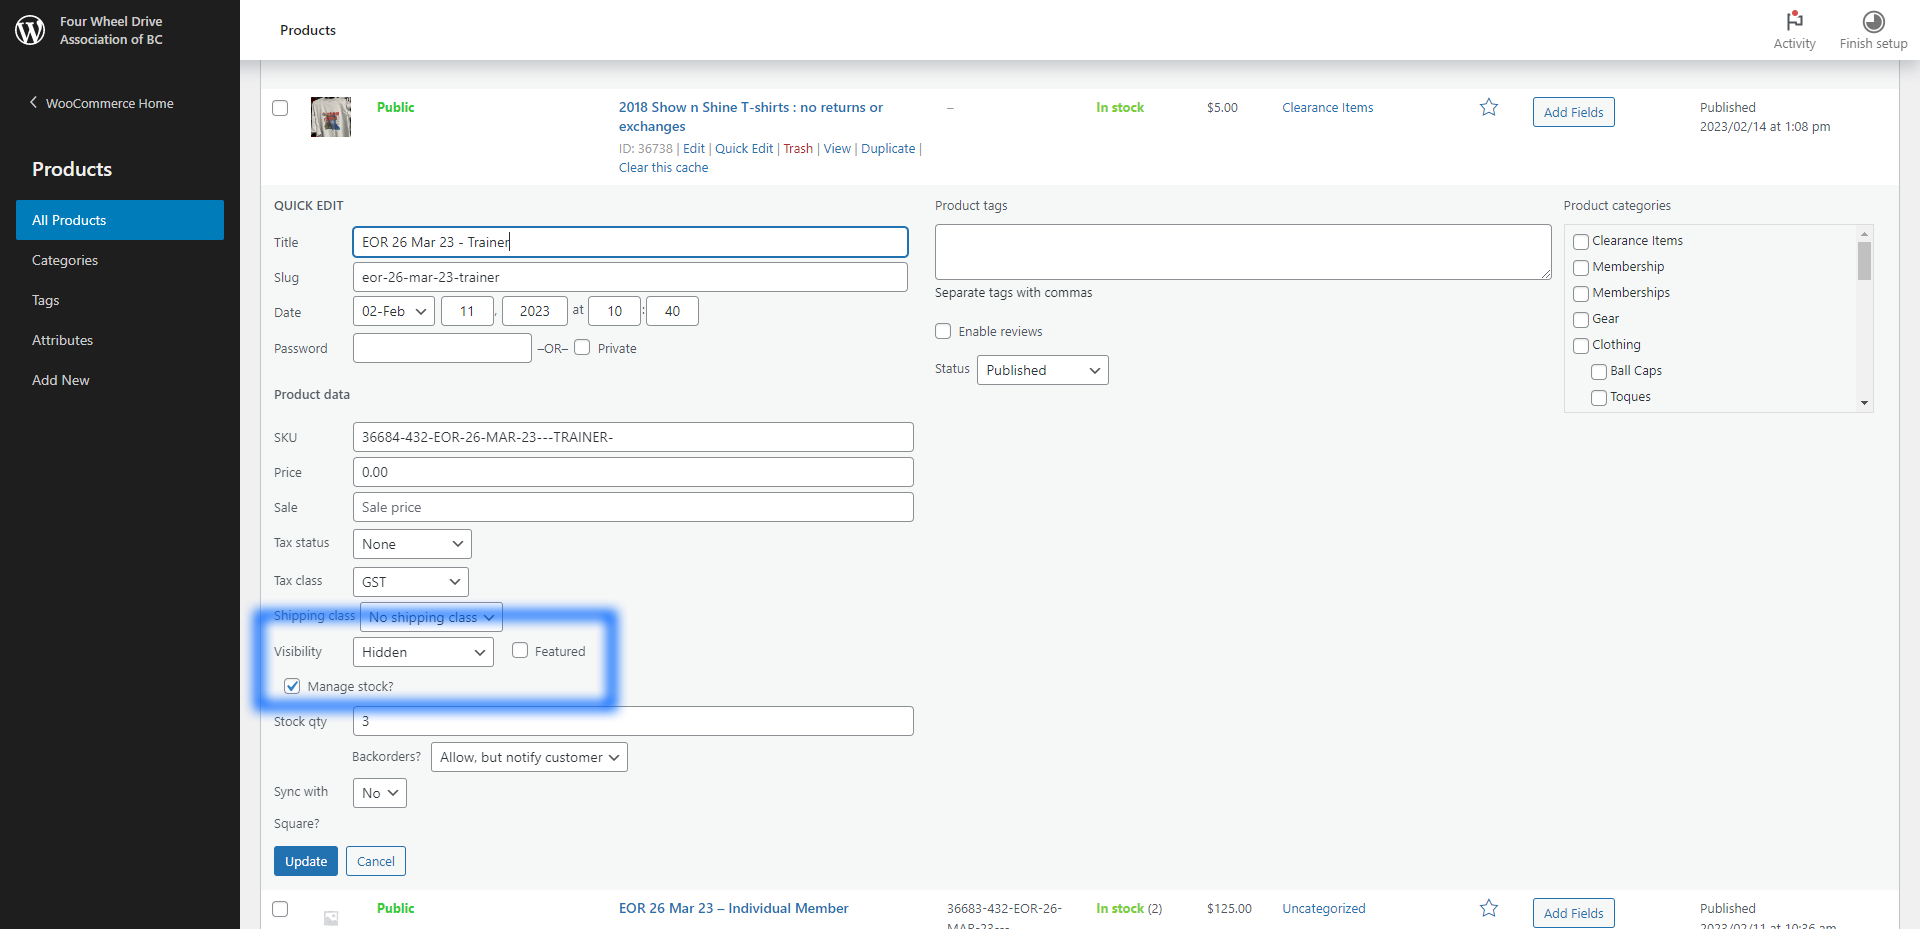Screen dimensions: 1920x929
Task: Open the Sync with Square dropdown
Action: tap(380, 793)
